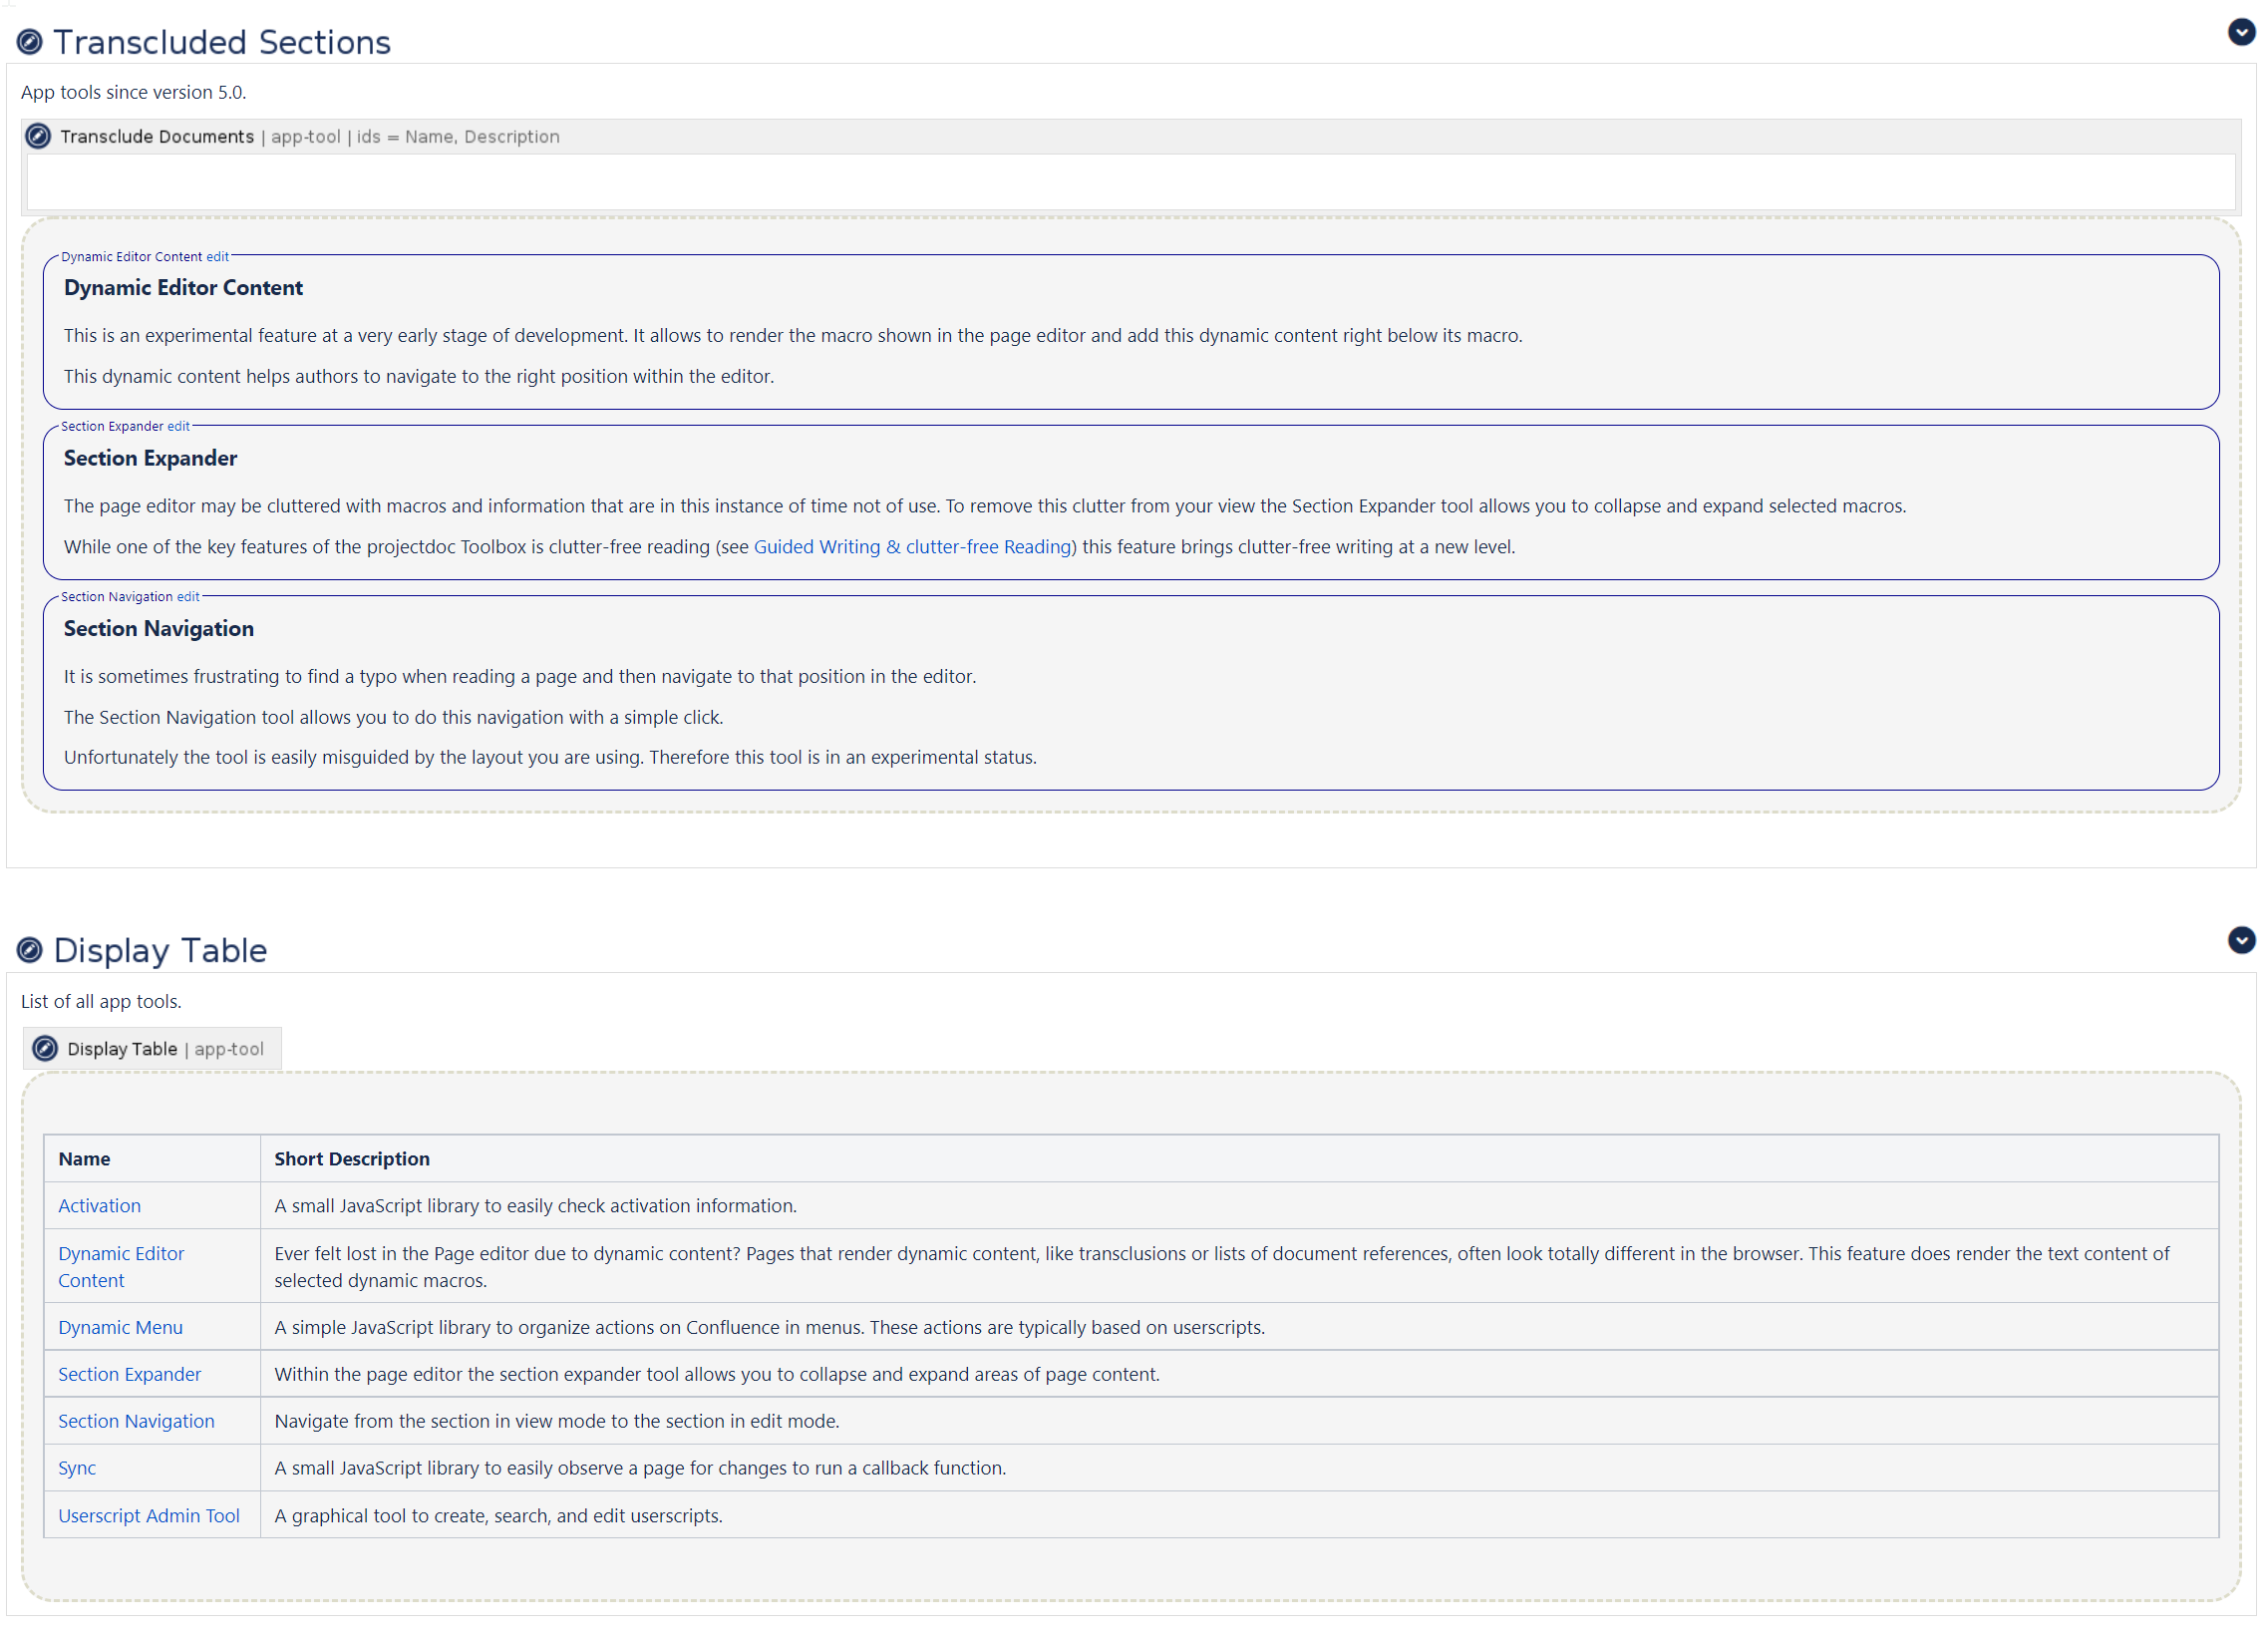The image size is (2268, 1638).
Task: Edit the Section Navigation section
Action: click(188, 597)
